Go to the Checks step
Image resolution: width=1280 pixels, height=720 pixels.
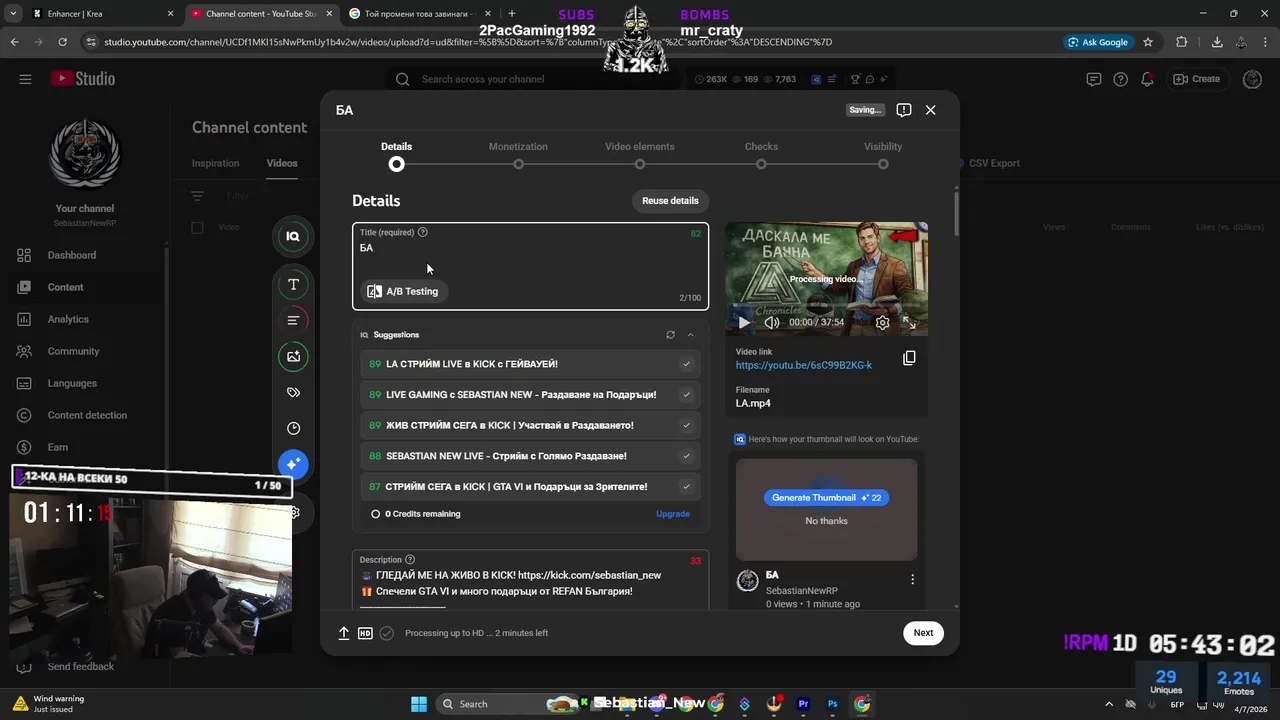pos(761,155)
